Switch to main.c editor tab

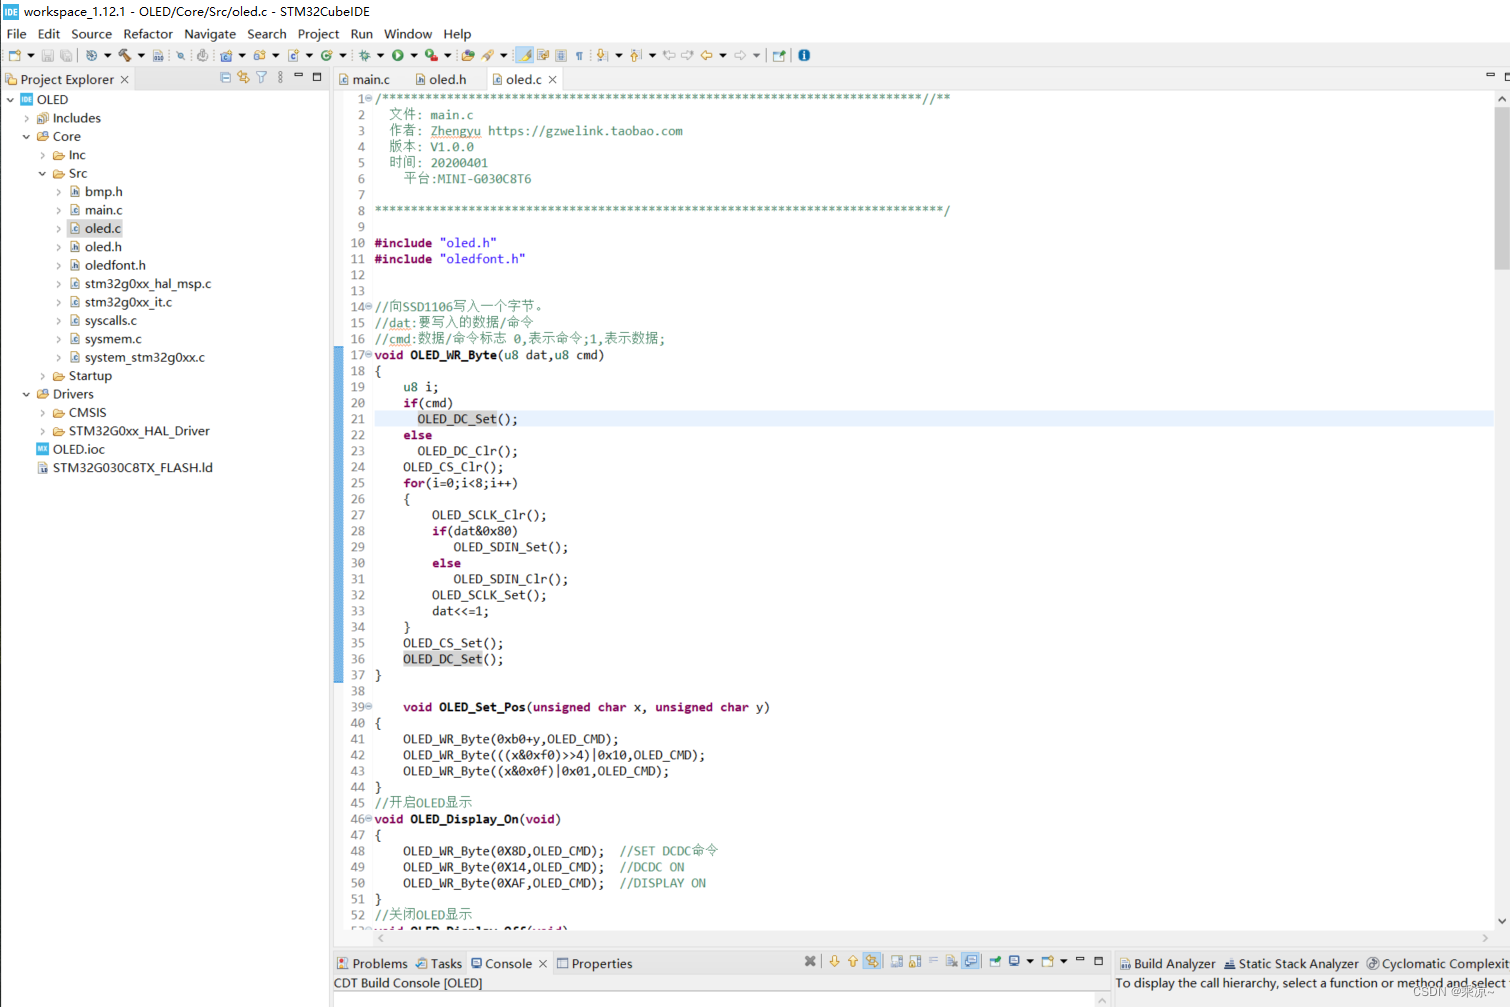365,79
